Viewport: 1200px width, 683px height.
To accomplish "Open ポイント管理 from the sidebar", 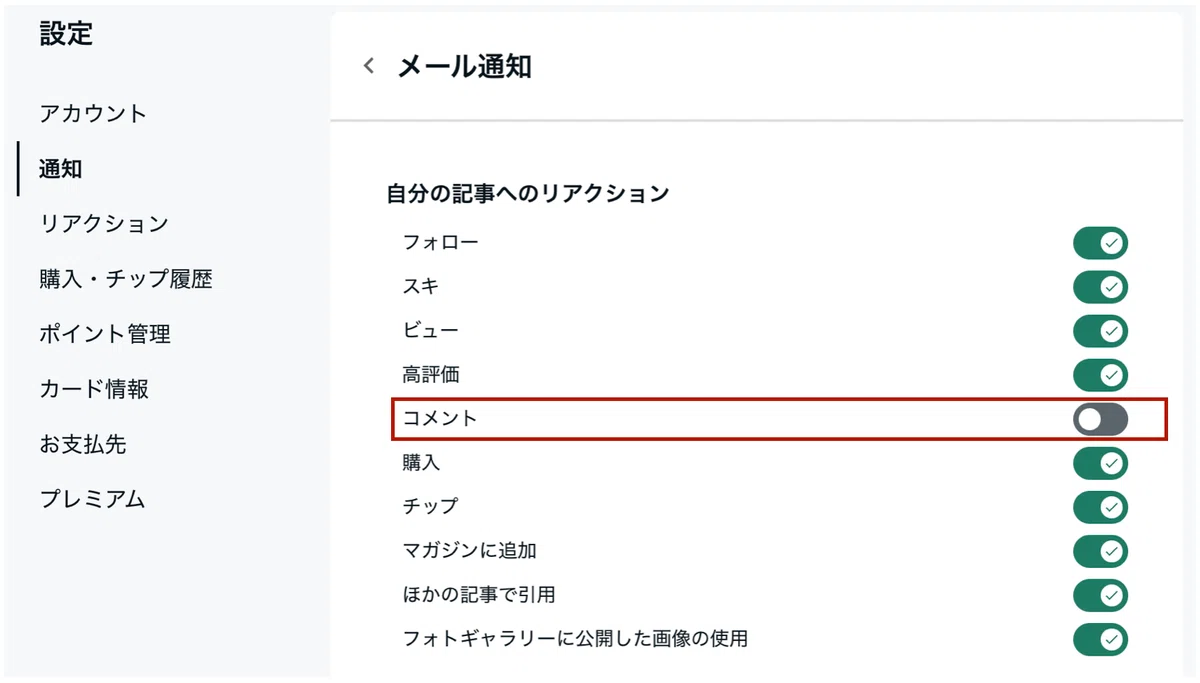I will (x=105, y=334).
